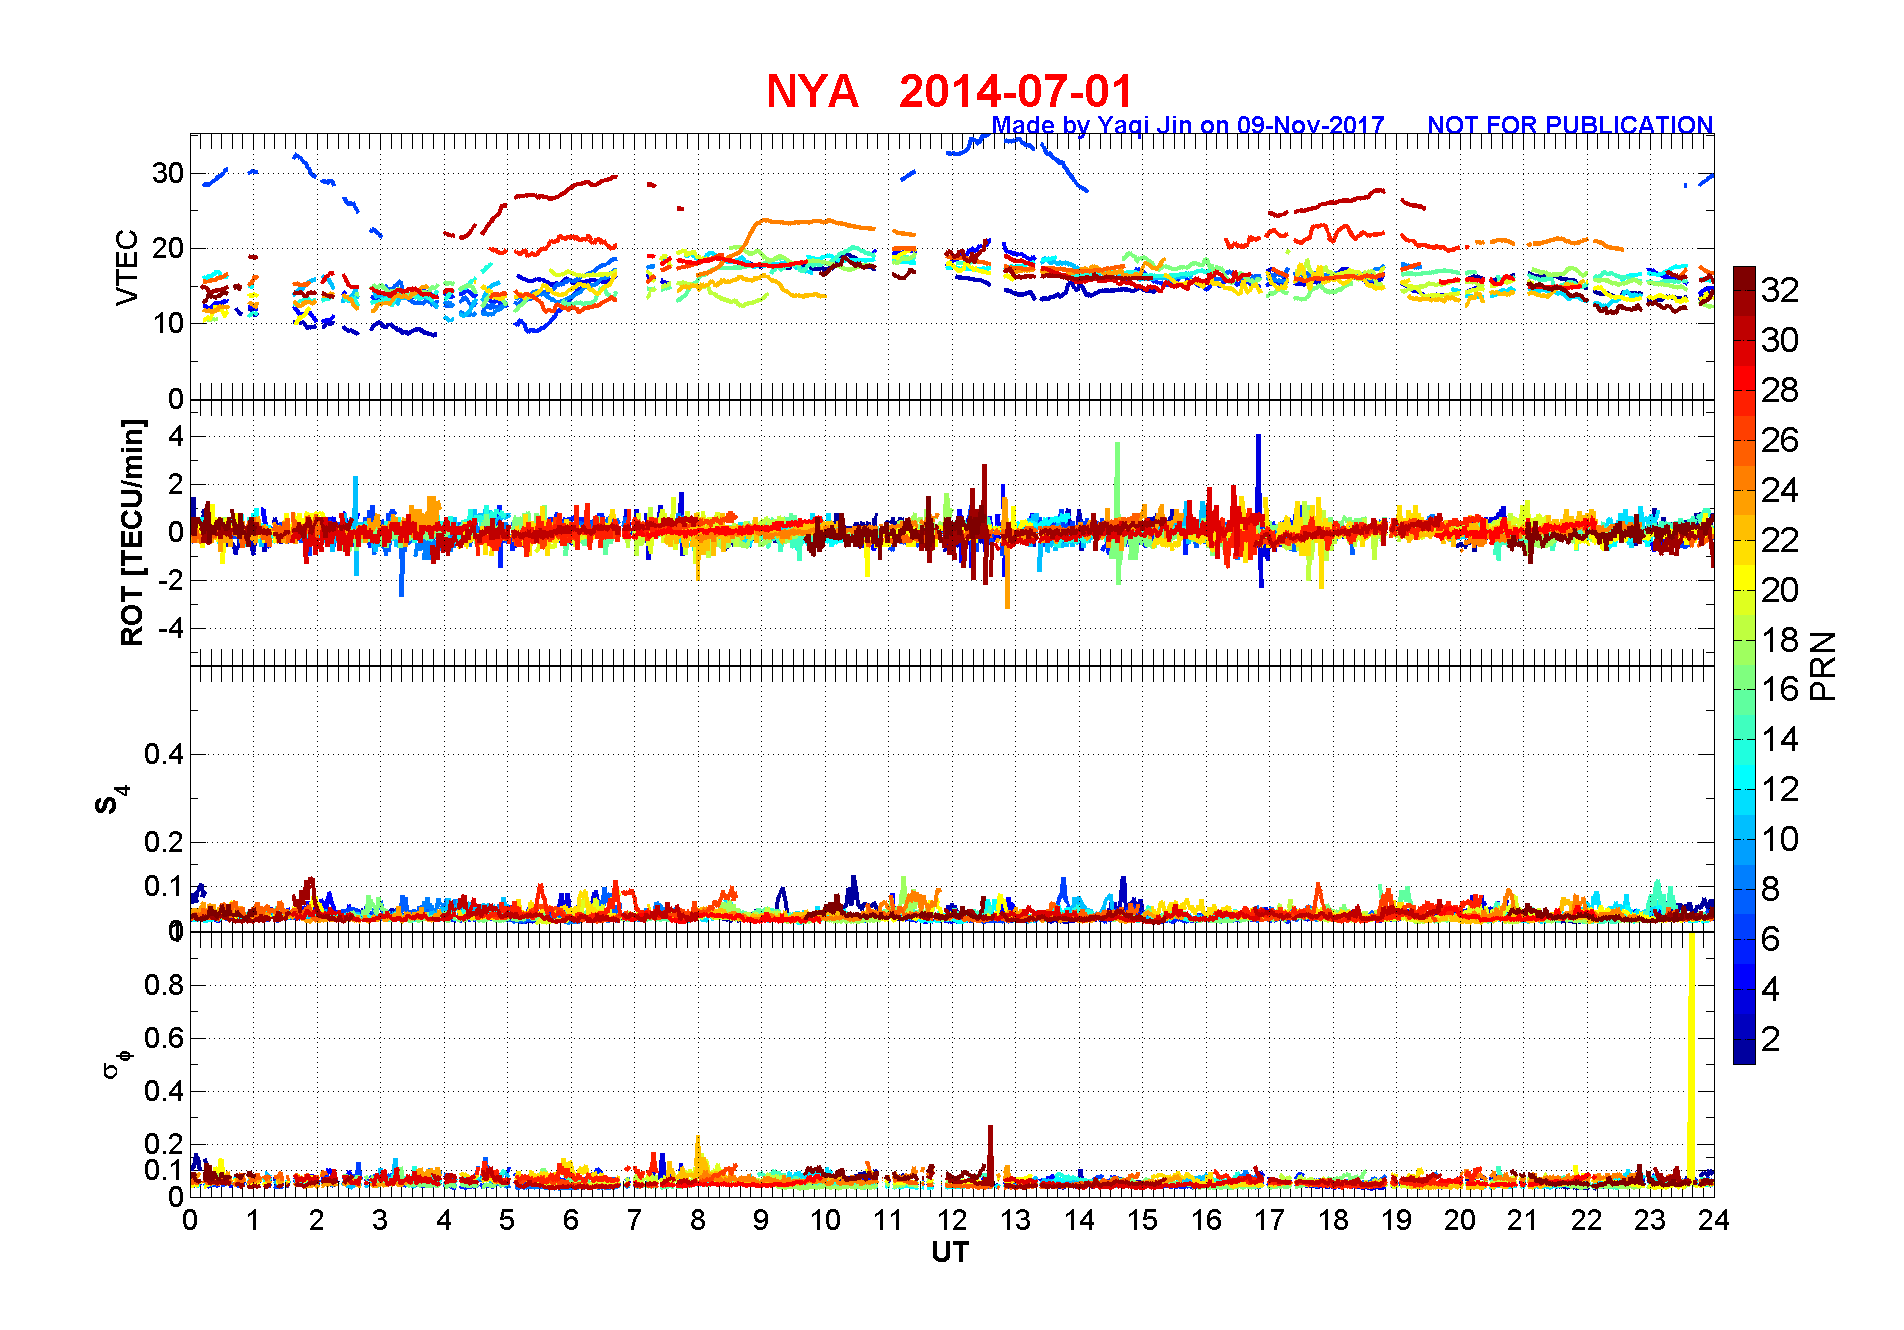Screen dimensions: 1904x1330
Task: Click the 'NOT FOR PUBLICATION' notice
Action: coord(1570,125)
